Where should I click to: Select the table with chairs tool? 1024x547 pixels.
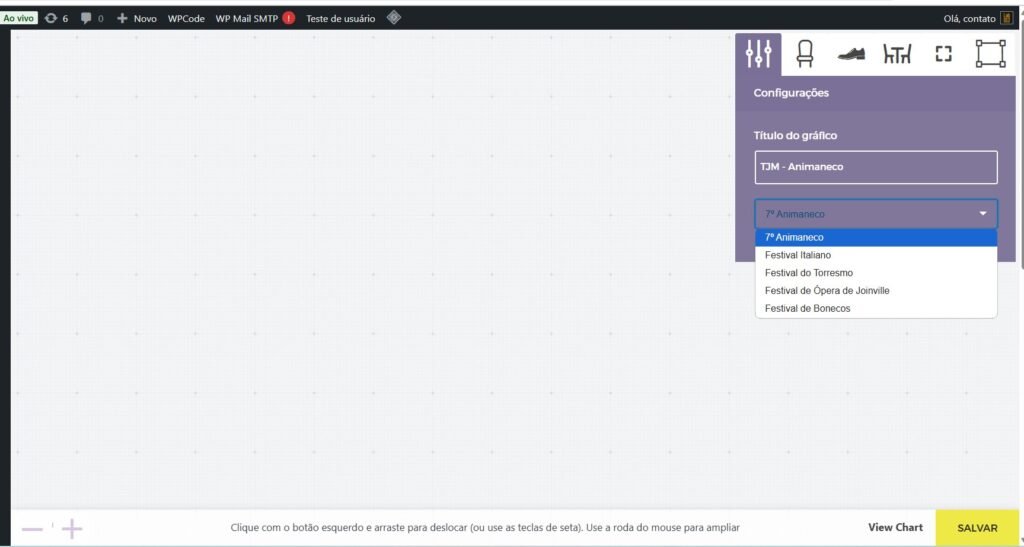pos(897,54)
